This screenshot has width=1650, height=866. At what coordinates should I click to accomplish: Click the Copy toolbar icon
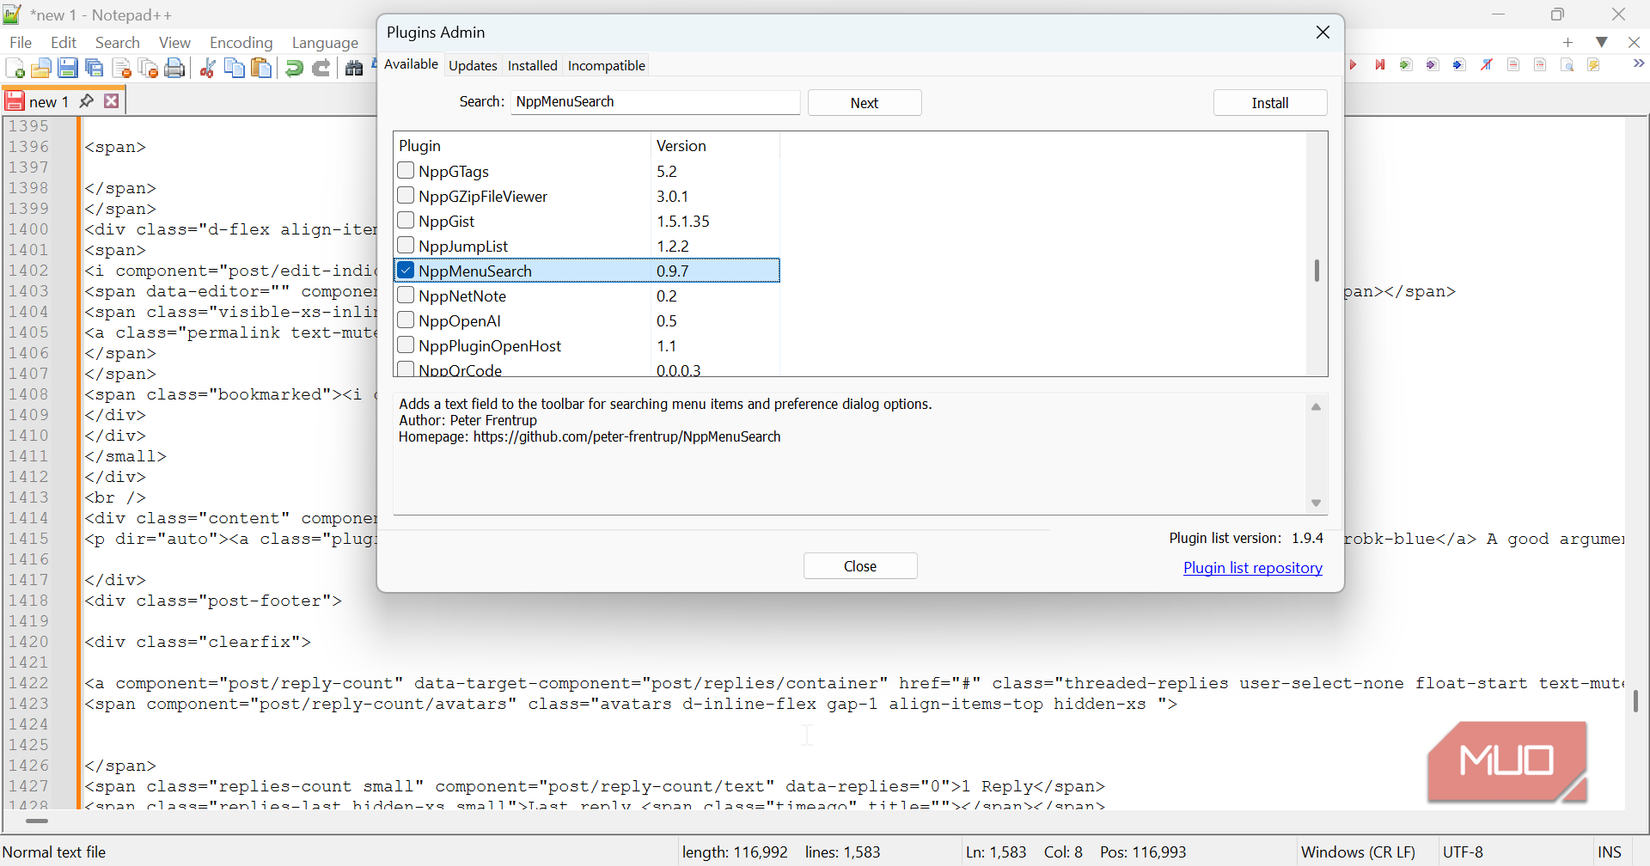[x=235, y=68]
